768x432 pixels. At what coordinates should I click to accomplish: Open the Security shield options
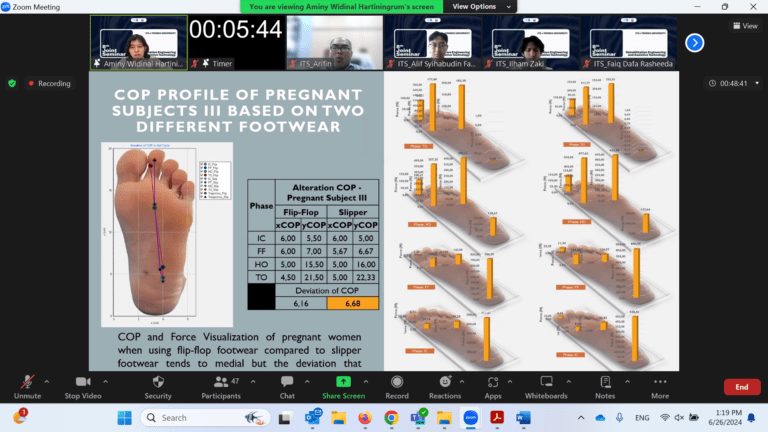tap(158, 386)
